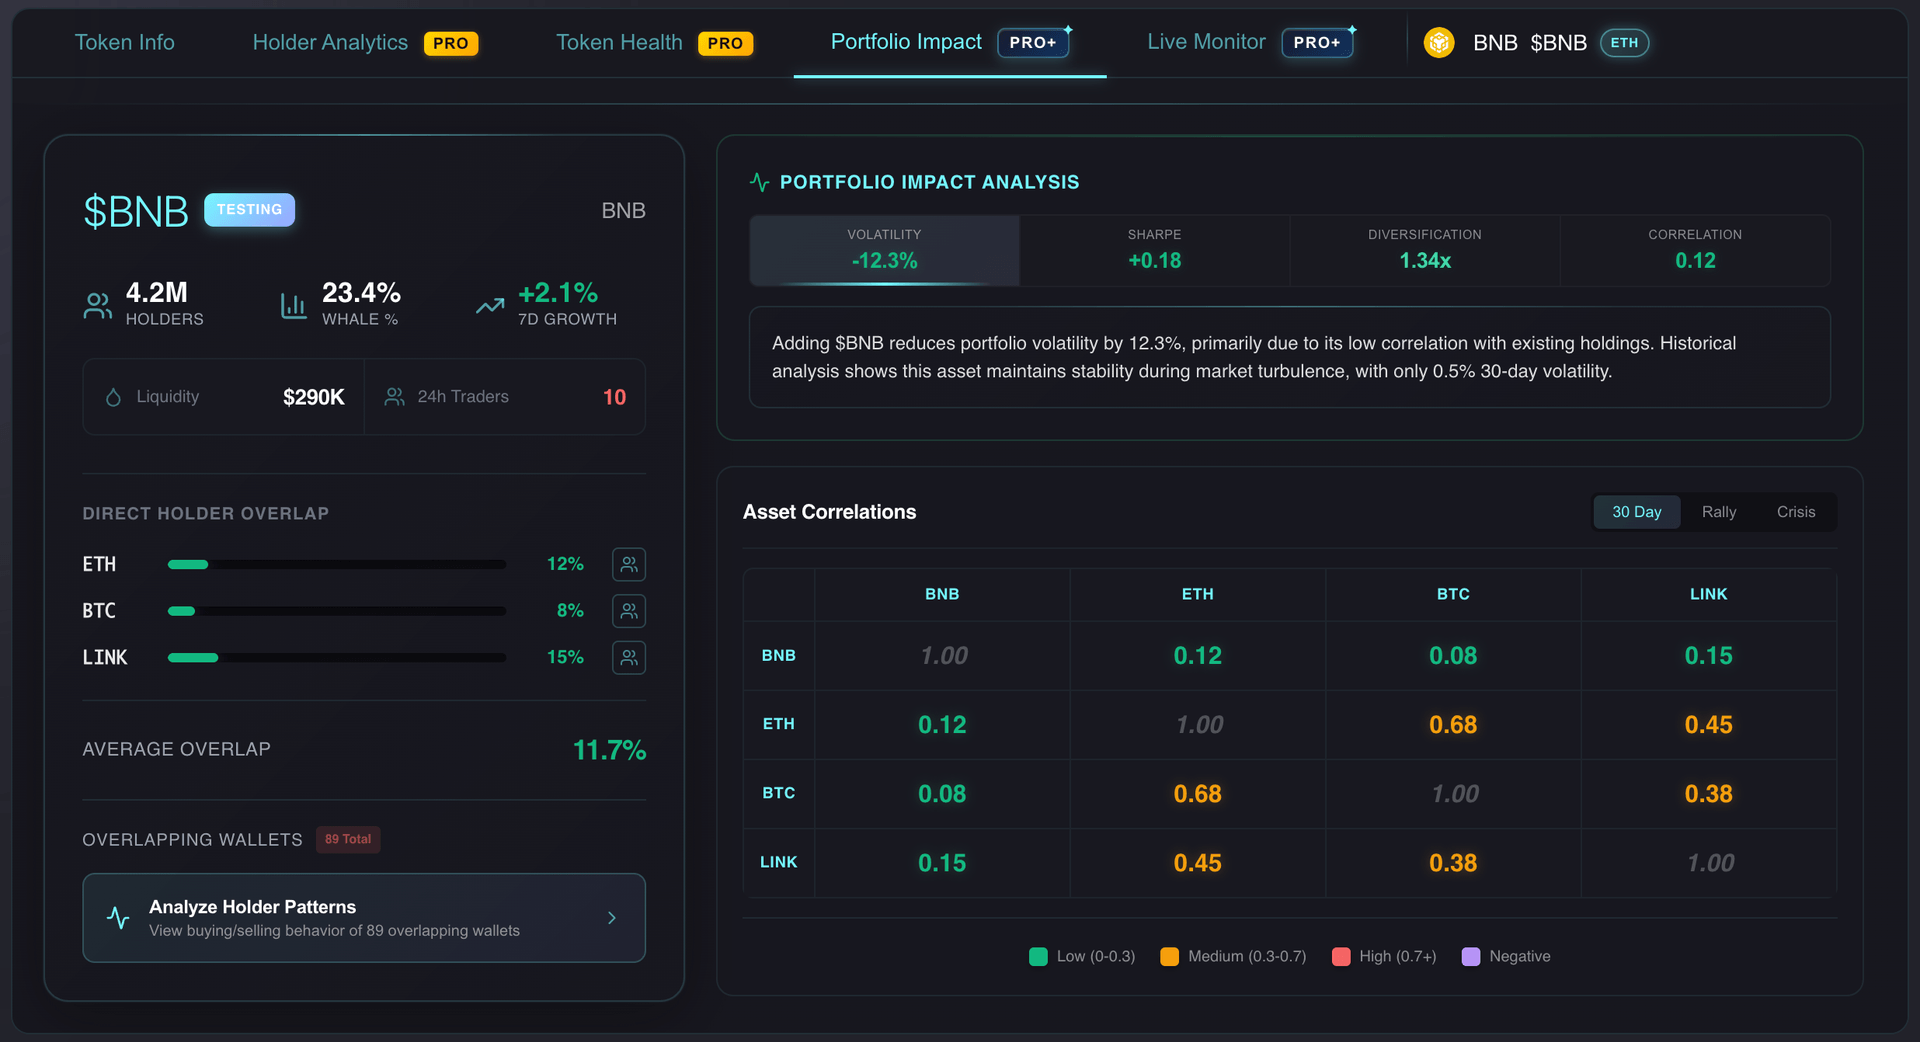Open the Holder Analytics tab
This screenshot has height=1042, width=1920.
tap(330, 43)
